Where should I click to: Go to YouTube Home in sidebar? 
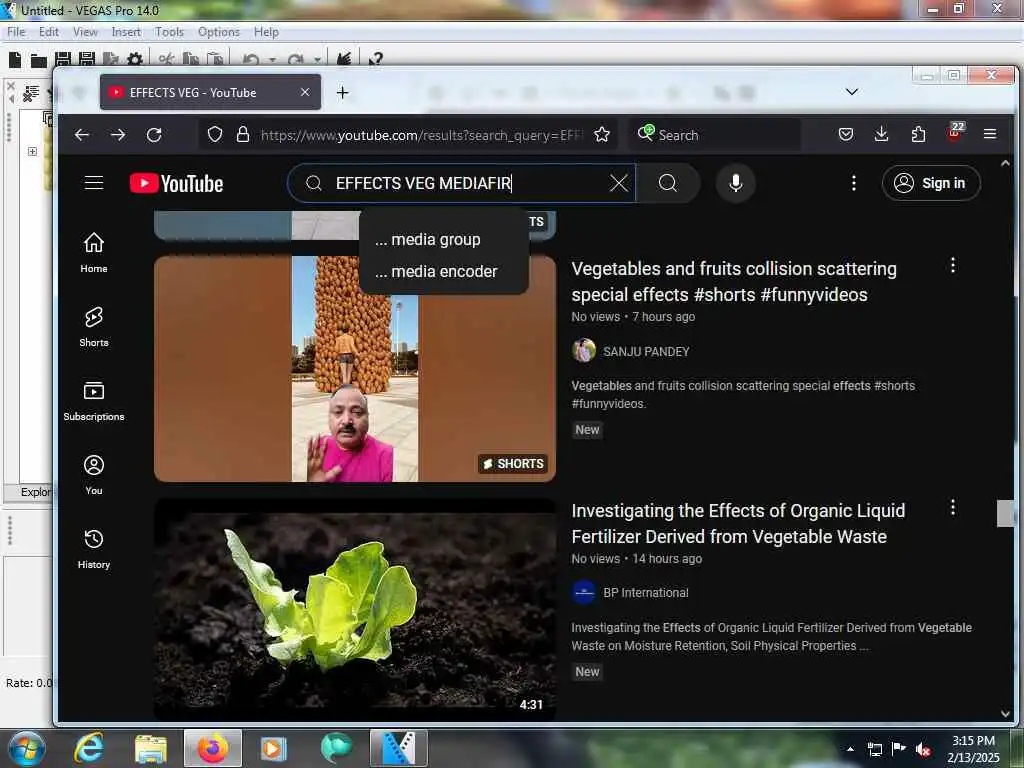(x=94, y=253)
